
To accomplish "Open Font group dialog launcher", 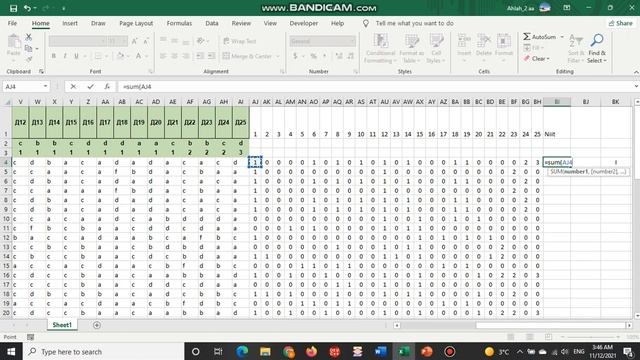I will (151, 71).
